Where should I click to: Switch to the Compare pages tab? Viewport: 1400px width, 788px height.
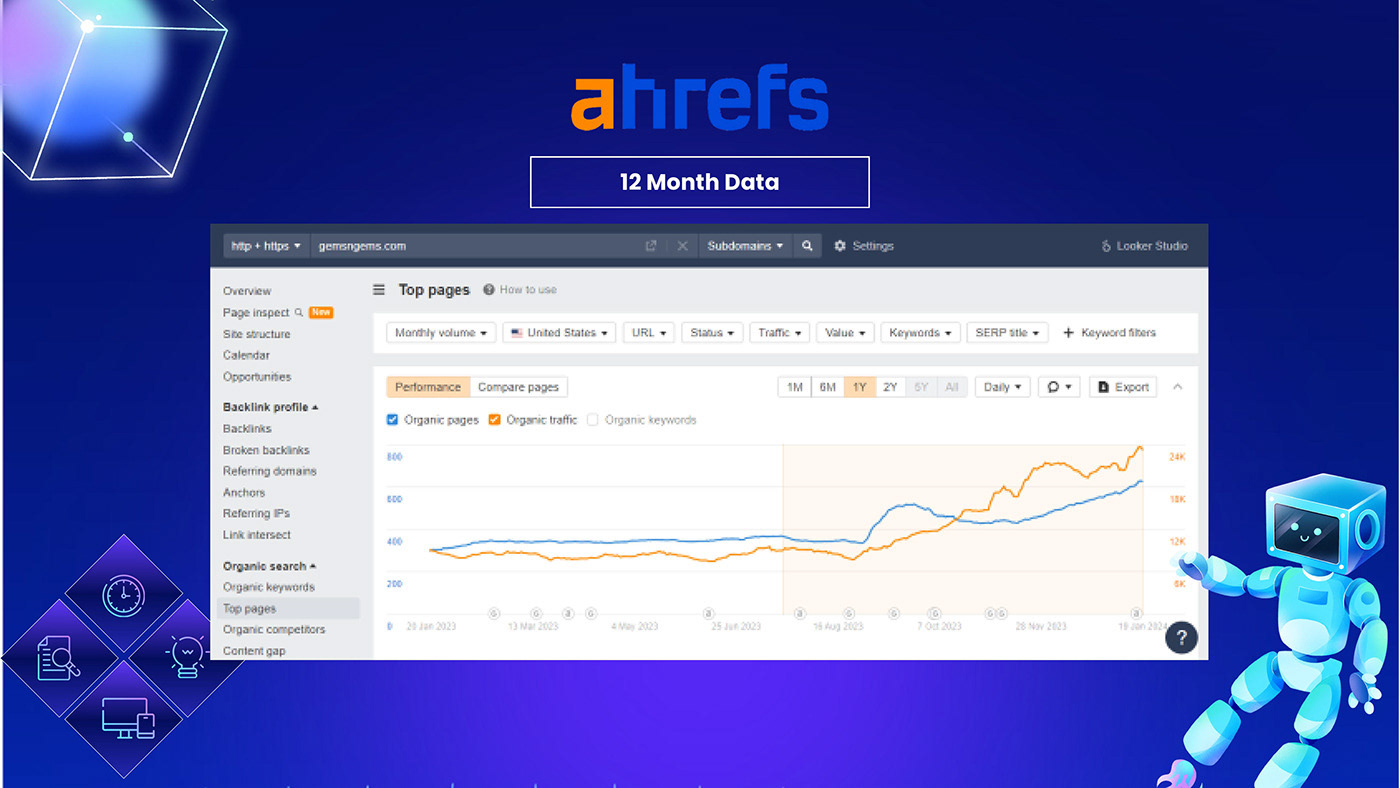pyautogui.click(x=518, y=387)
